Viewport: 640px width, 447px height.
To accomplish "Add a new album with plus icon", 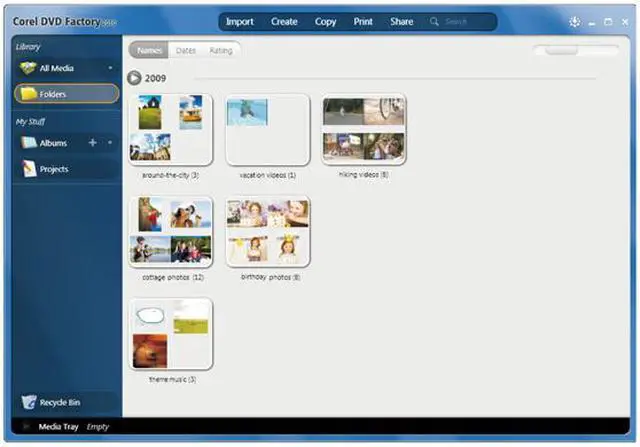I will pos(93,142).
